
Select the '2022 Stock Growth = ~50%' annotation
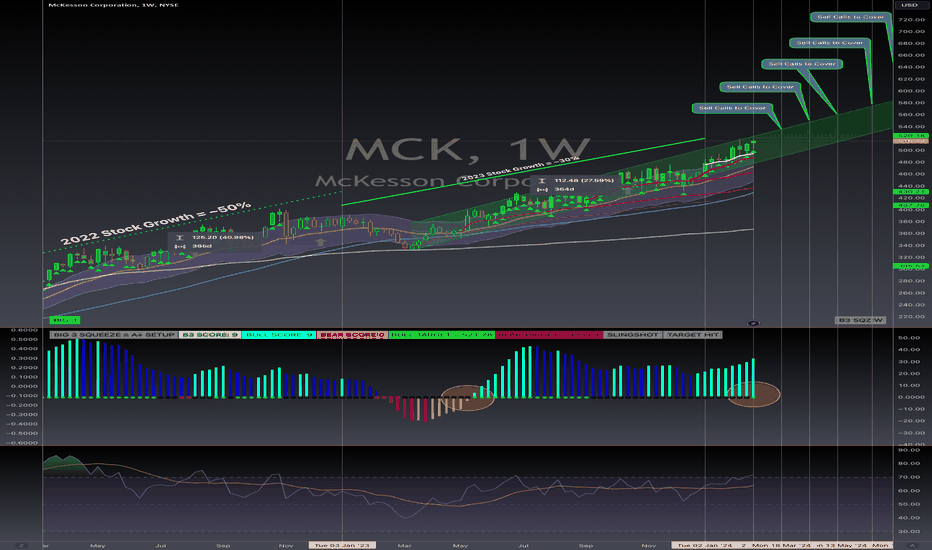tap(156, 224)
